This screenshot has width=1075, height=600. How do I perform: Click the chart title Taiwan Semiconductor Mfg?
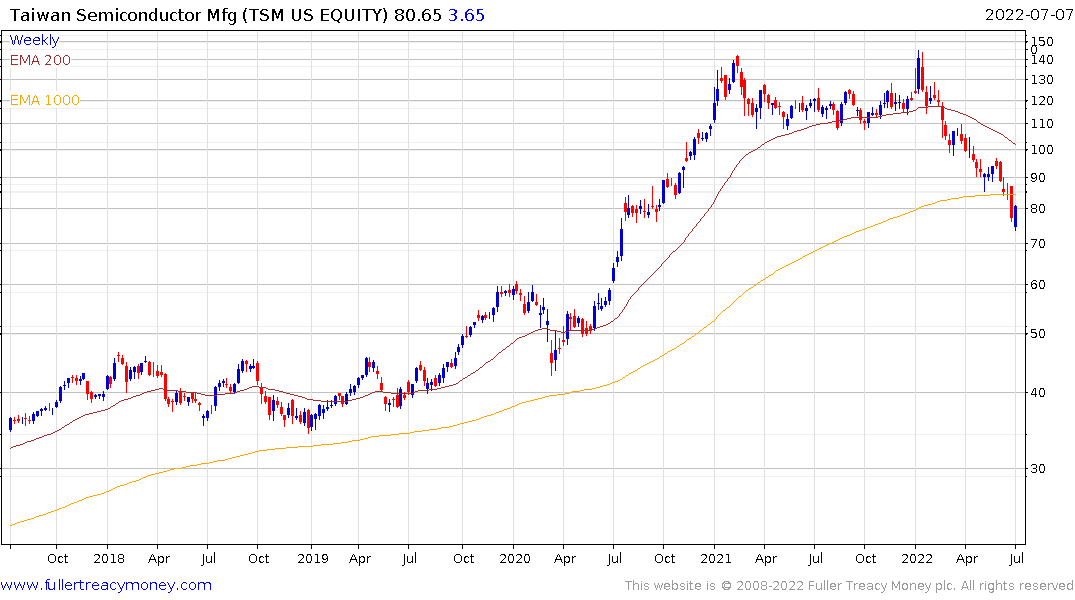[x=124, y=15]
